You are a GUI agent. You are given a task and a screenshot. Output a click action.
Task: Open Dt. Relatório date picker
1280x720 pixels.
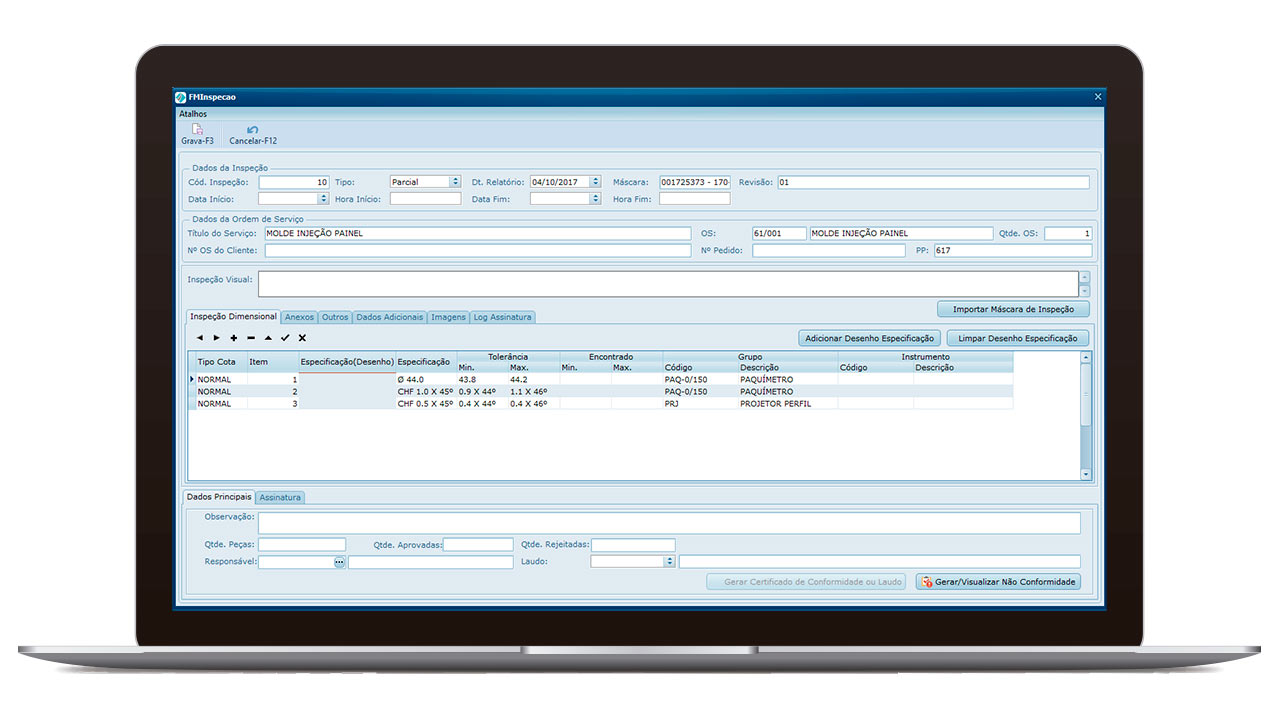(x=595, y=182)
